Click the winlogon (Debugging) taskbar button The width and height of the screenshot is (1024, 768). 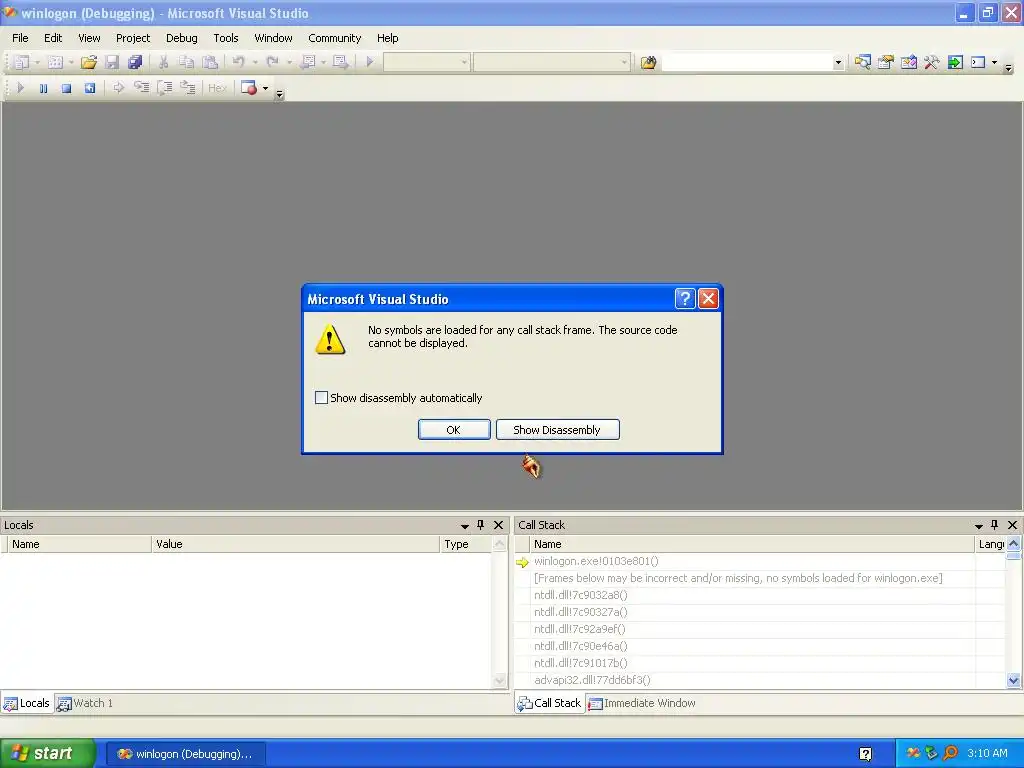(x=186, y=754)
